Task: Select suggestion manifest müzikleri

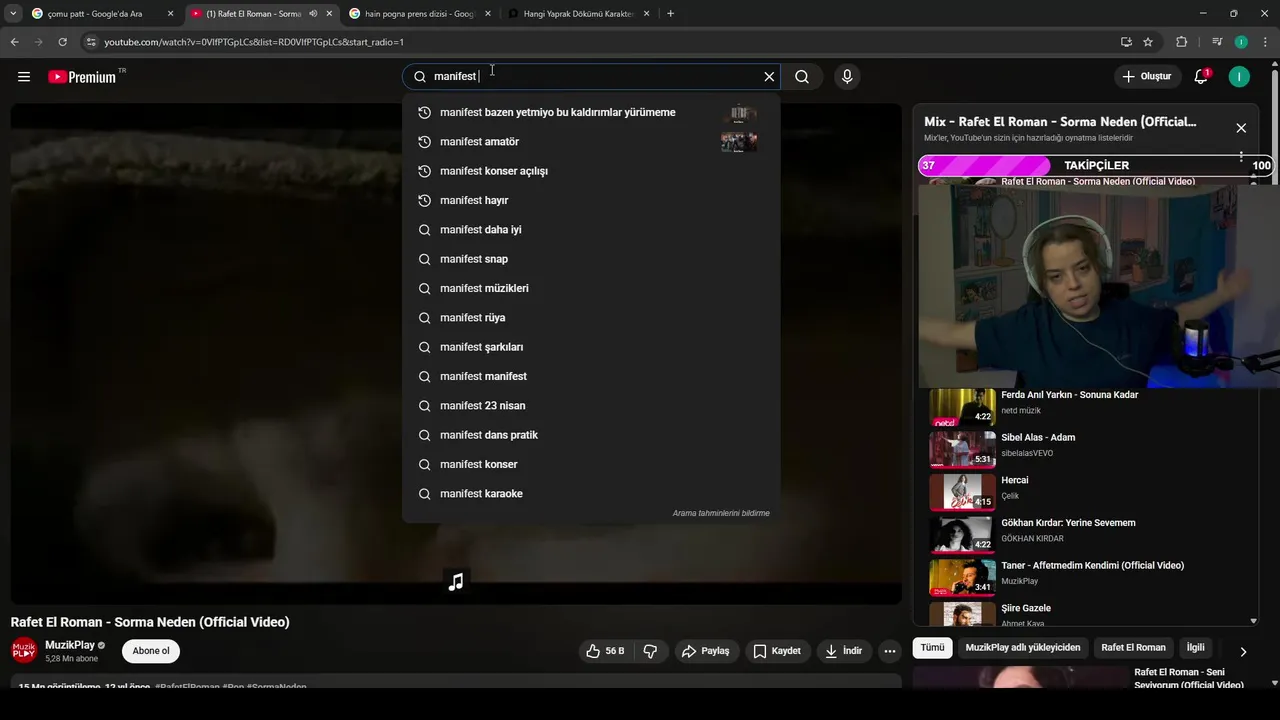Action: pos(591,288)
